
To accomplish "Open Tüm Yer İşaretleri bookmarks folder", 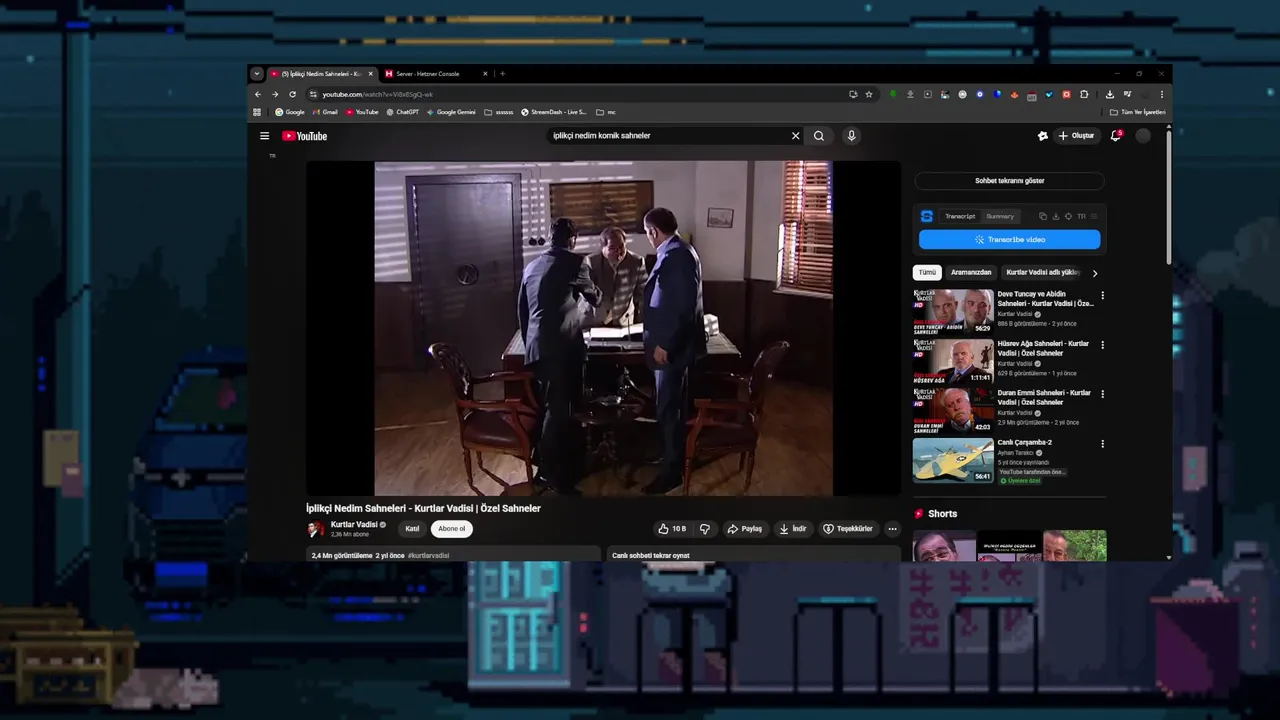I will coord(1138,112).
